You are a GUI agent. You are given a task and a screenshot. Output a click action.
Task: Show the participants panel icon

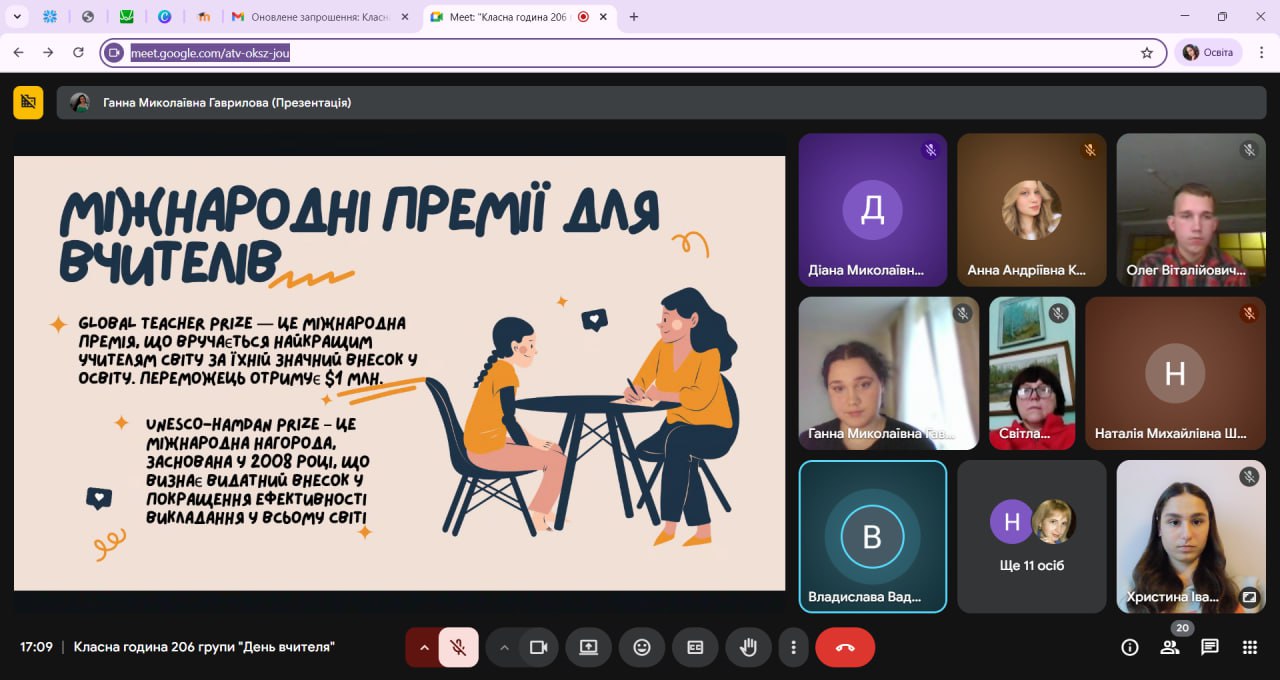point(1170,647)
